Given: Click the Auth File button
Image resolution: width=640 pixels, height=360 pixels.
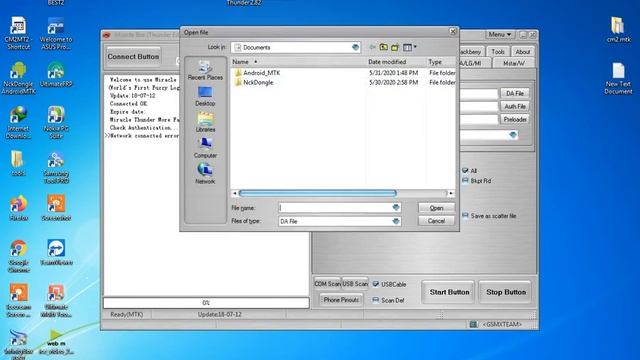Looking at the screenshot, I should point(515,107).
